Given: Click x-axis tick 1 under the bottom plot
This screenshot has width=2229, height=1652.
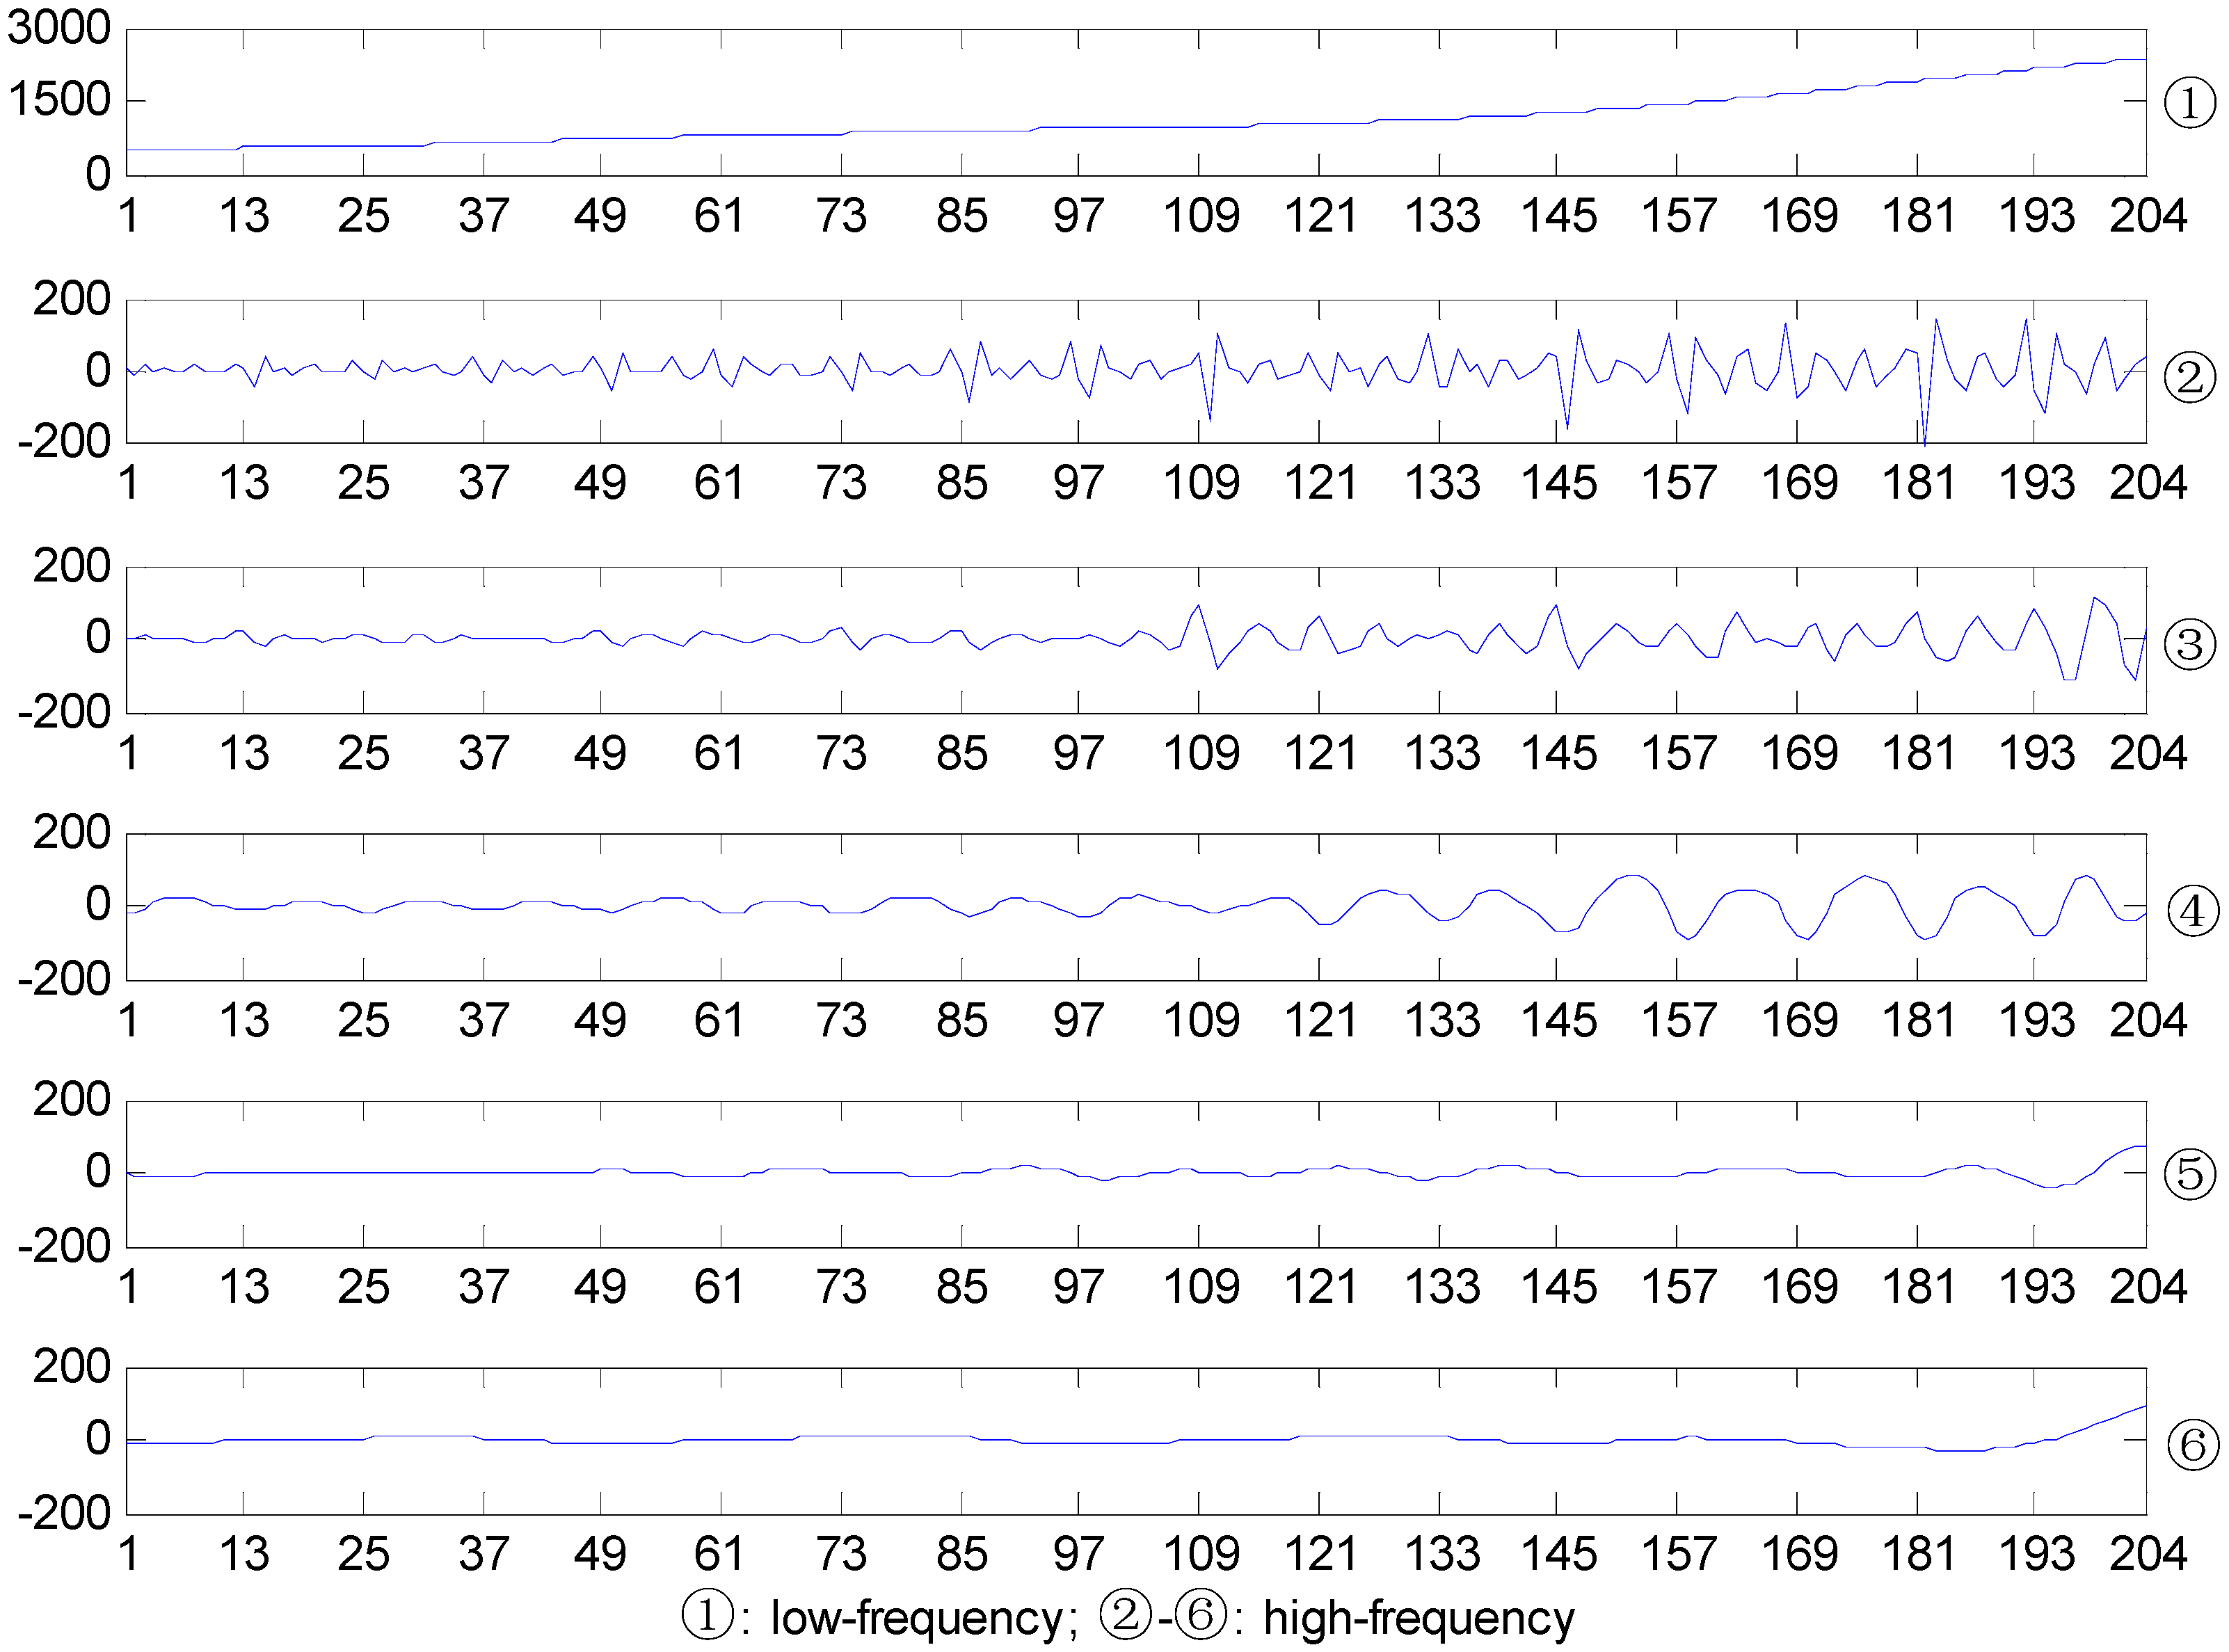Looking at the screenshot, I should (128, 1554).
